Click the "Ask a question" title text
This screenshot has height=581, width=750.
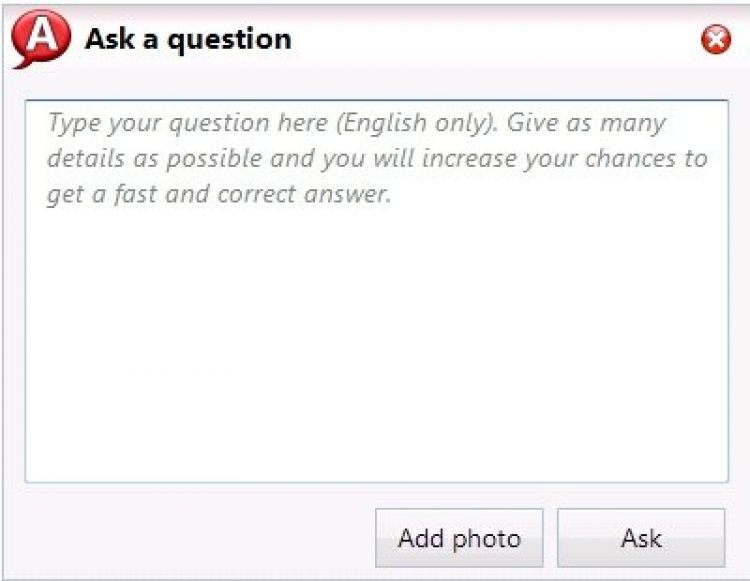tap(188, 40)
